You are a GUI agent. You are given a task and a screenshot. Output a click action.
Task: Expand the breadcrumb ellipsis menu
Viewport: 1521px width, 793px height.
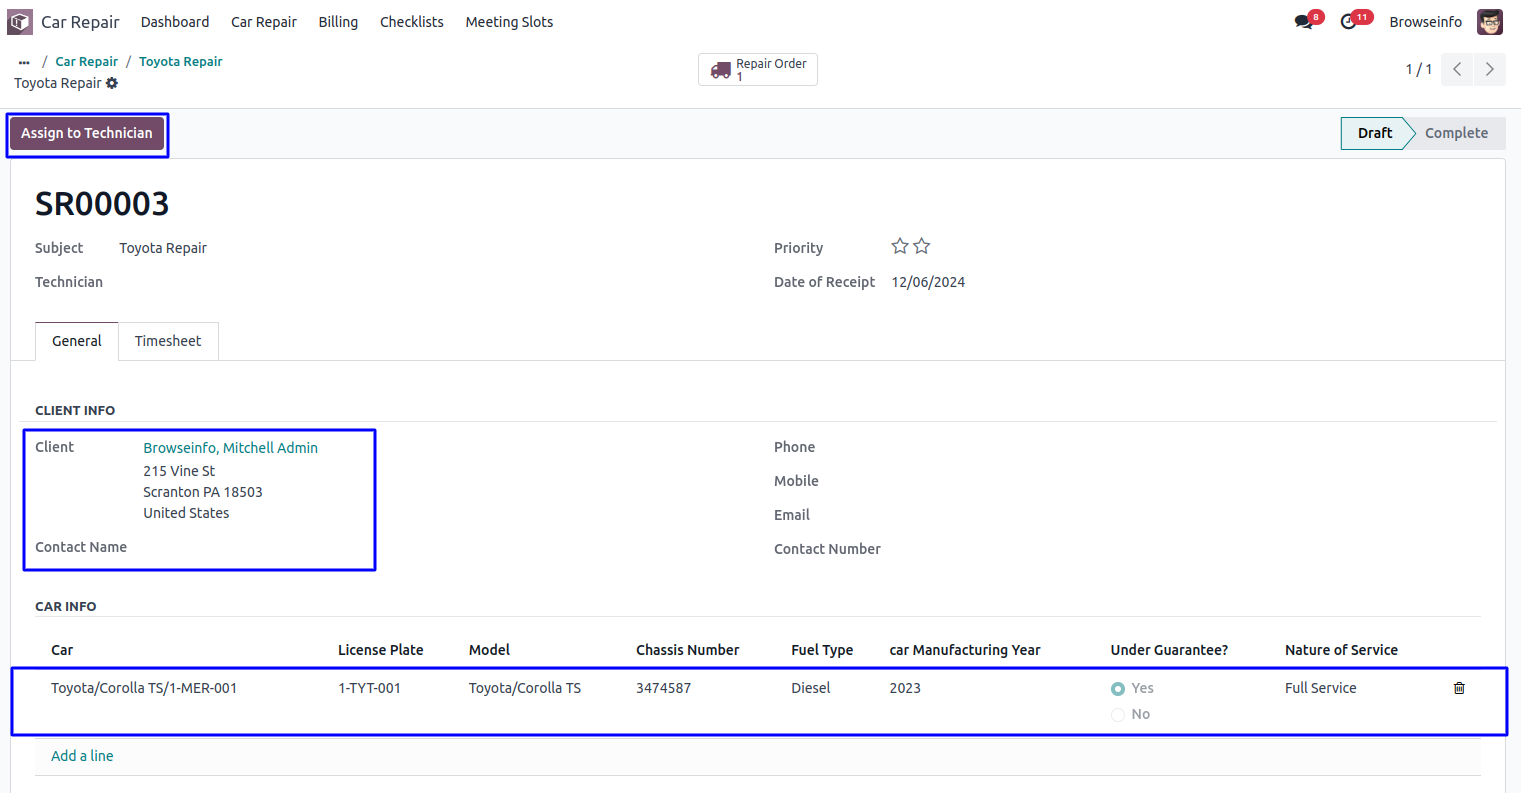[24, 62]
